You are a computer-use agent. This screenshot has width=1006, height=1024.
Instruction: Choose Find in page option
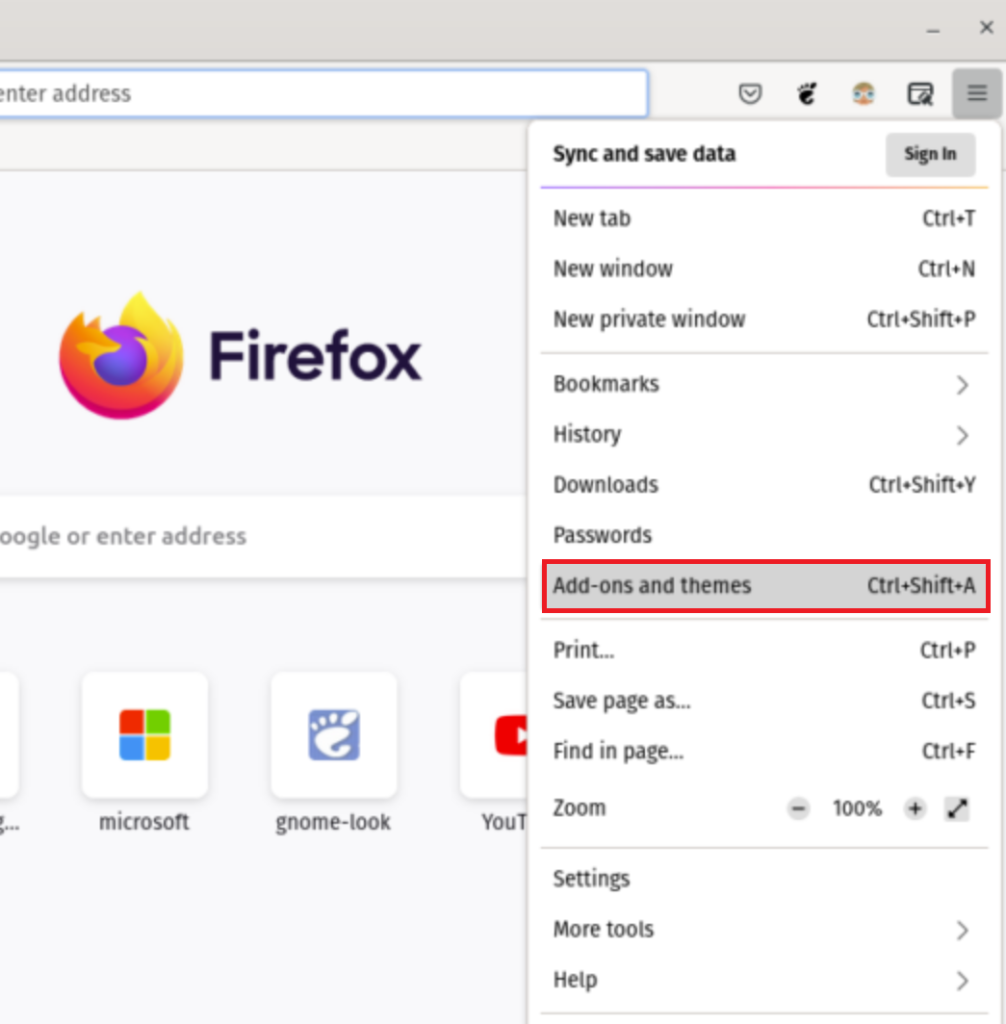pyautogui.click(x=618, y=751)
